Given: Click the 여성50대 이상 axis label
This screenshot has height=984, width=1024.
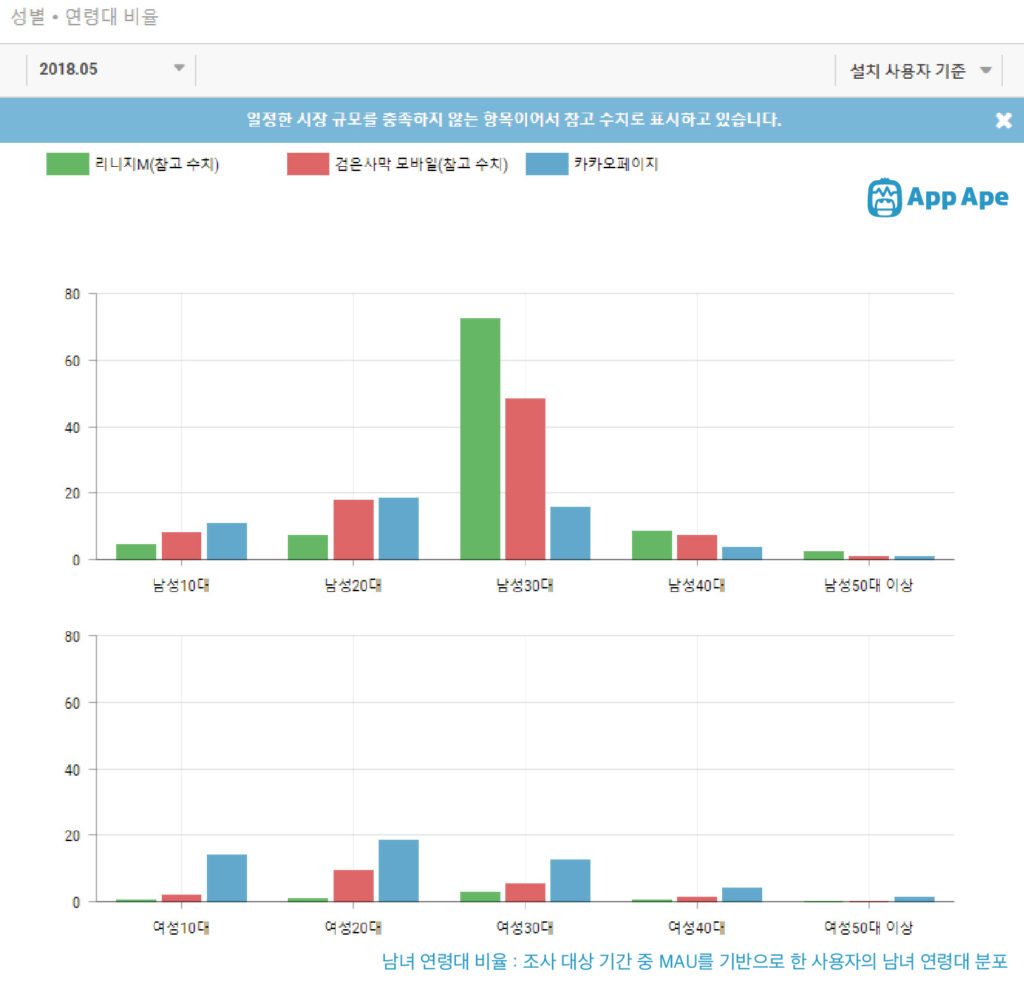Looking at the screenshot, I should coord(868,927).
